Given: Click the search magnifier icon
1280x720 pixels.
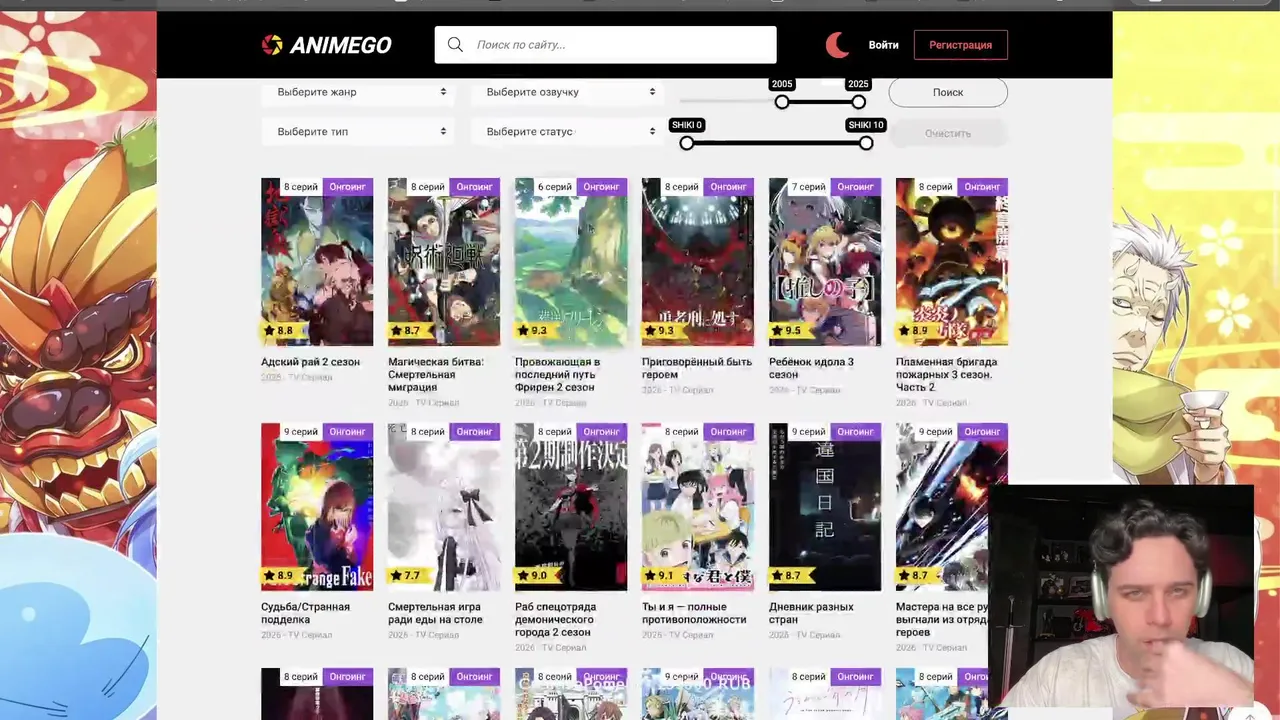Looking at the screenshot, I should coord(455,45).
